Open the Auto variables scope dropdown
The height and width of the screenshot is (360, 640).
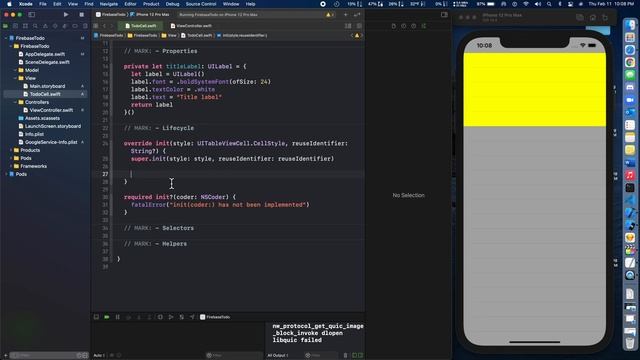coord(99,356)
